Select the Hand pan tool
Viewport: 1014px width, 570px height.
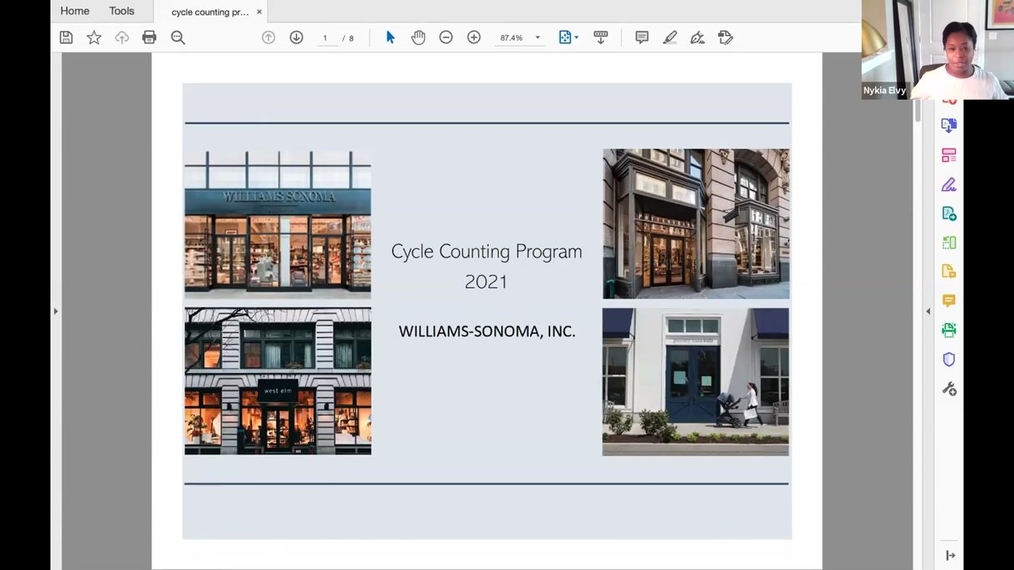(x=418, y=38)
